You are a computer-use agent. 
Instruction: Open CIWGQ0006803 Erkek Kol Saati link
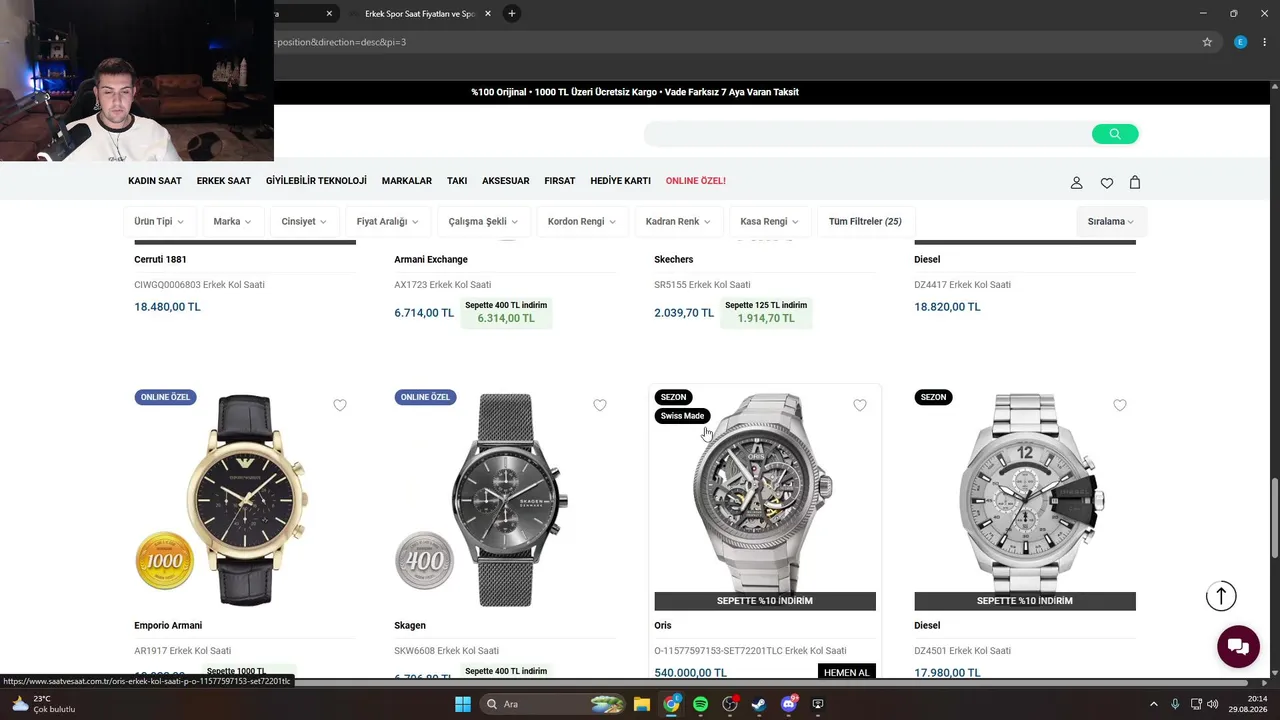pos(200,285)
